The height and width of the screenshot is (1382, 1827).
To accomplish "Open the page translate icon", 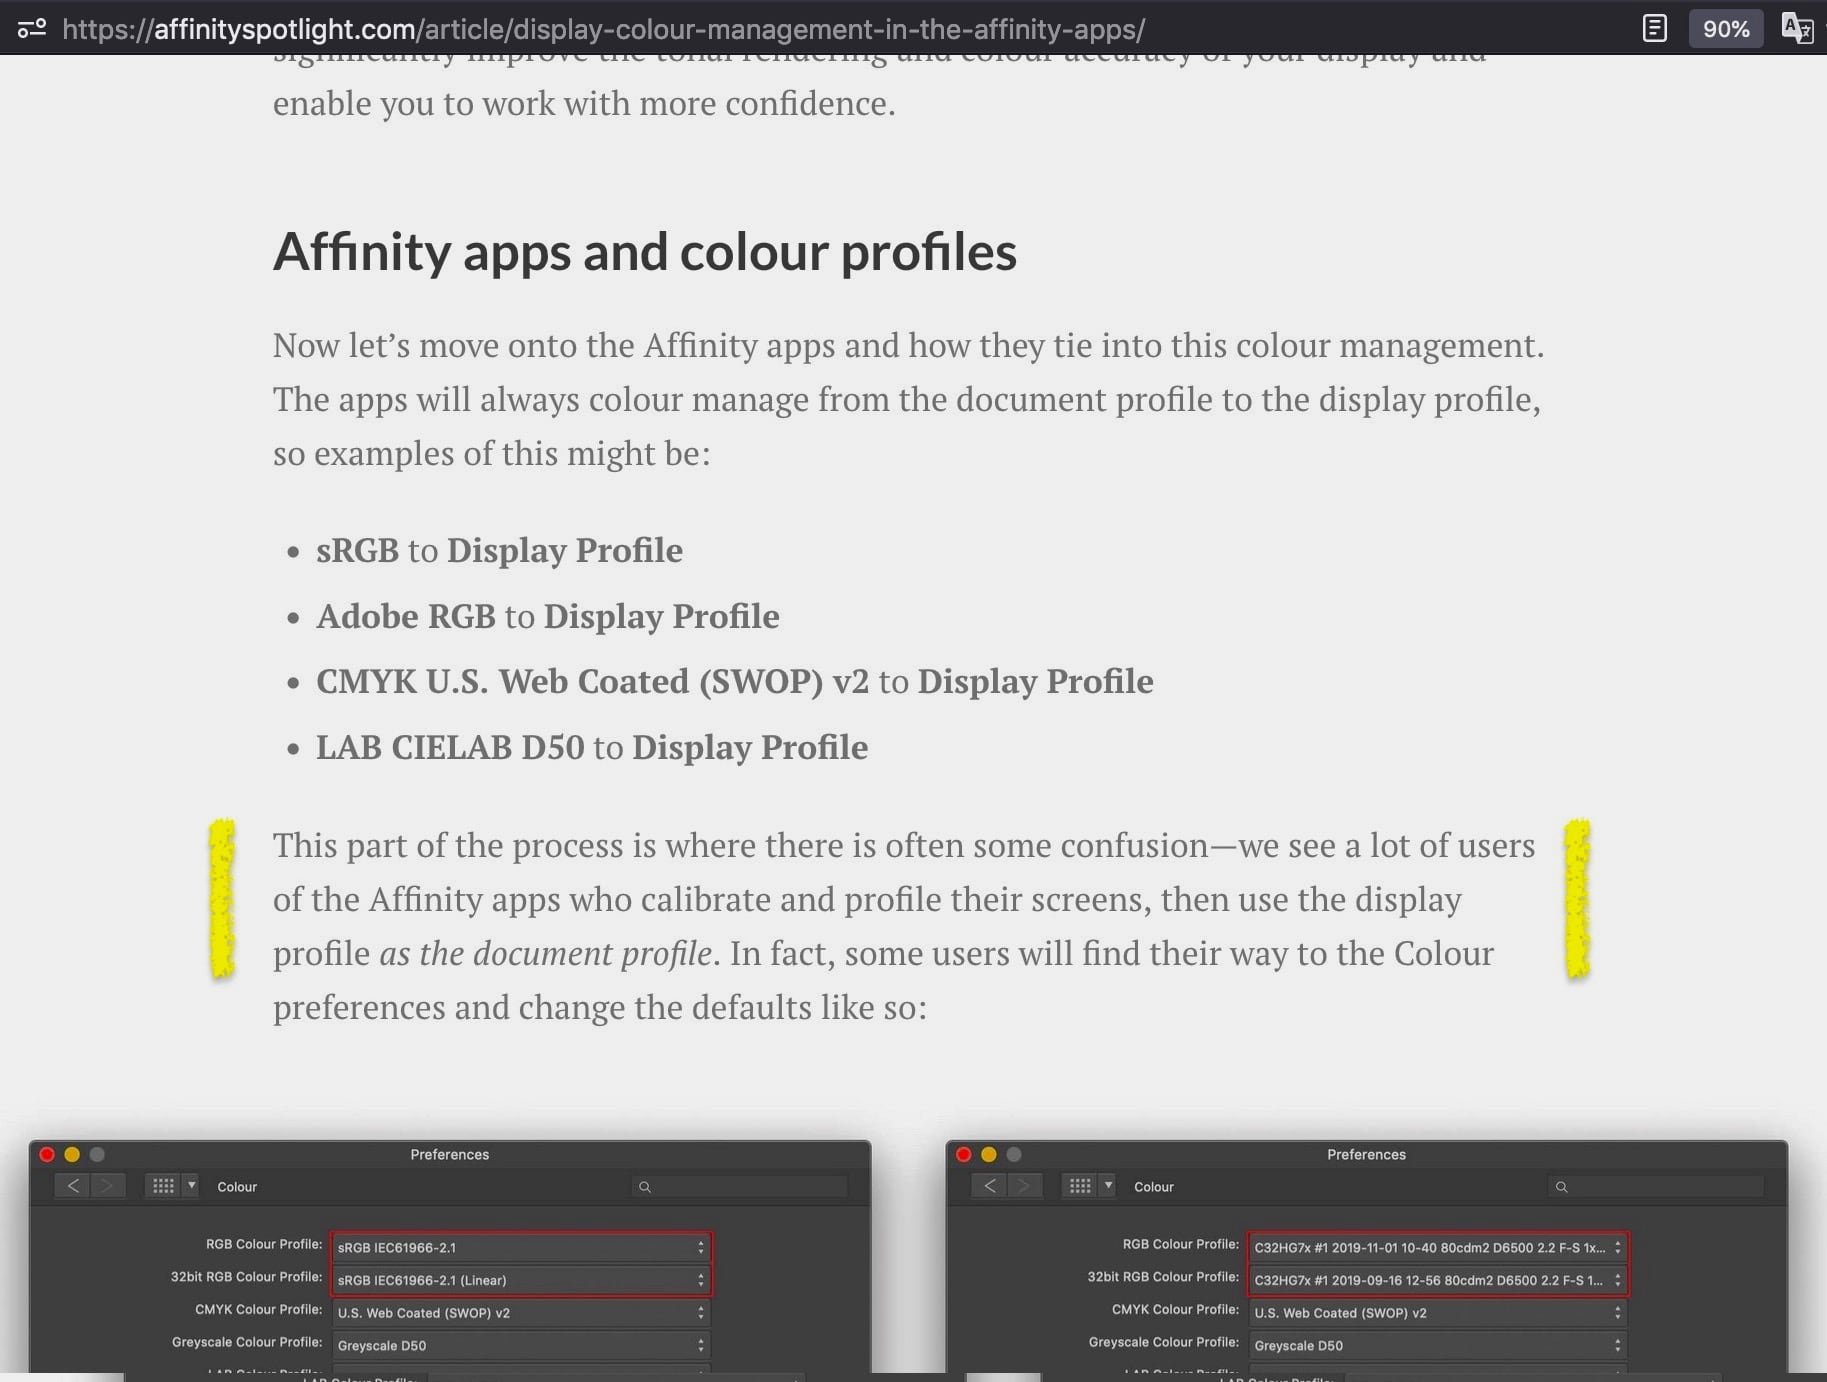I will click(x=1796, y=28).
